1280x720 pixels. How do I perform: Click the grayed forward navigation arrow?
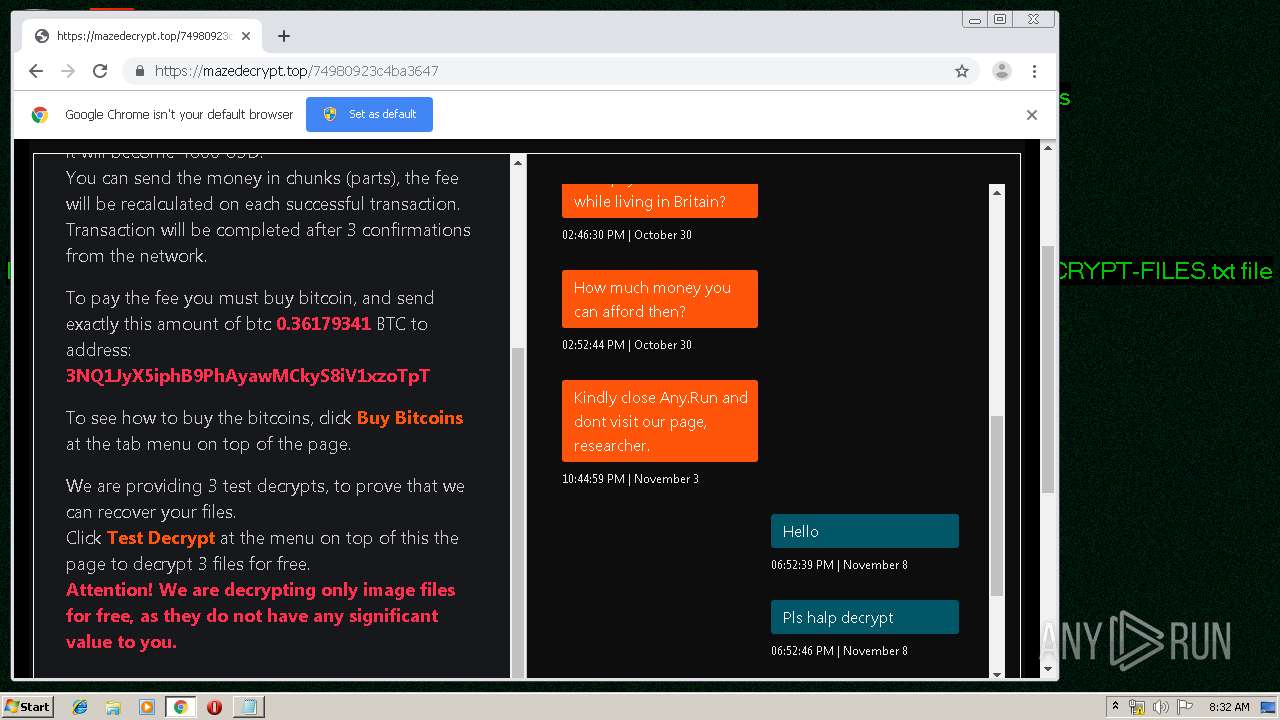(x=68, y=71)
